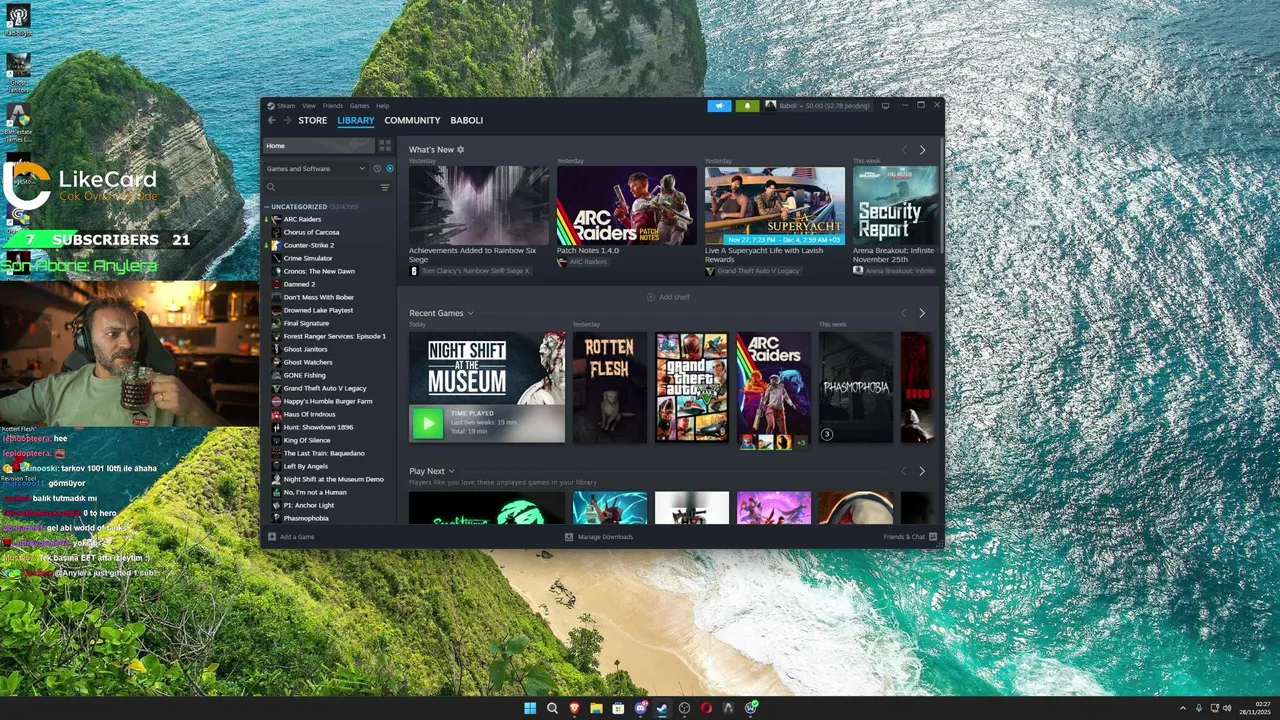1280x720 pixels.
Task: Click the Add shelf plus button
Action: click(x=668, y=297)
